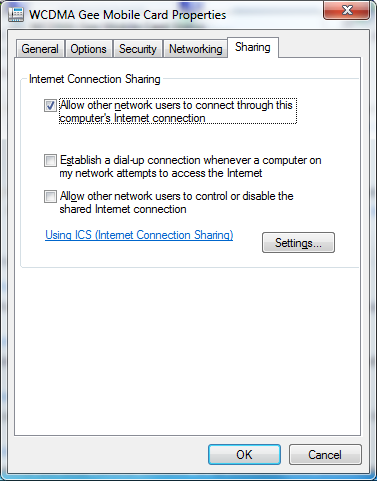Close the WCDMA Gee Mobile Card Properties dialog

pyautogui.click(x=346, y=10)
